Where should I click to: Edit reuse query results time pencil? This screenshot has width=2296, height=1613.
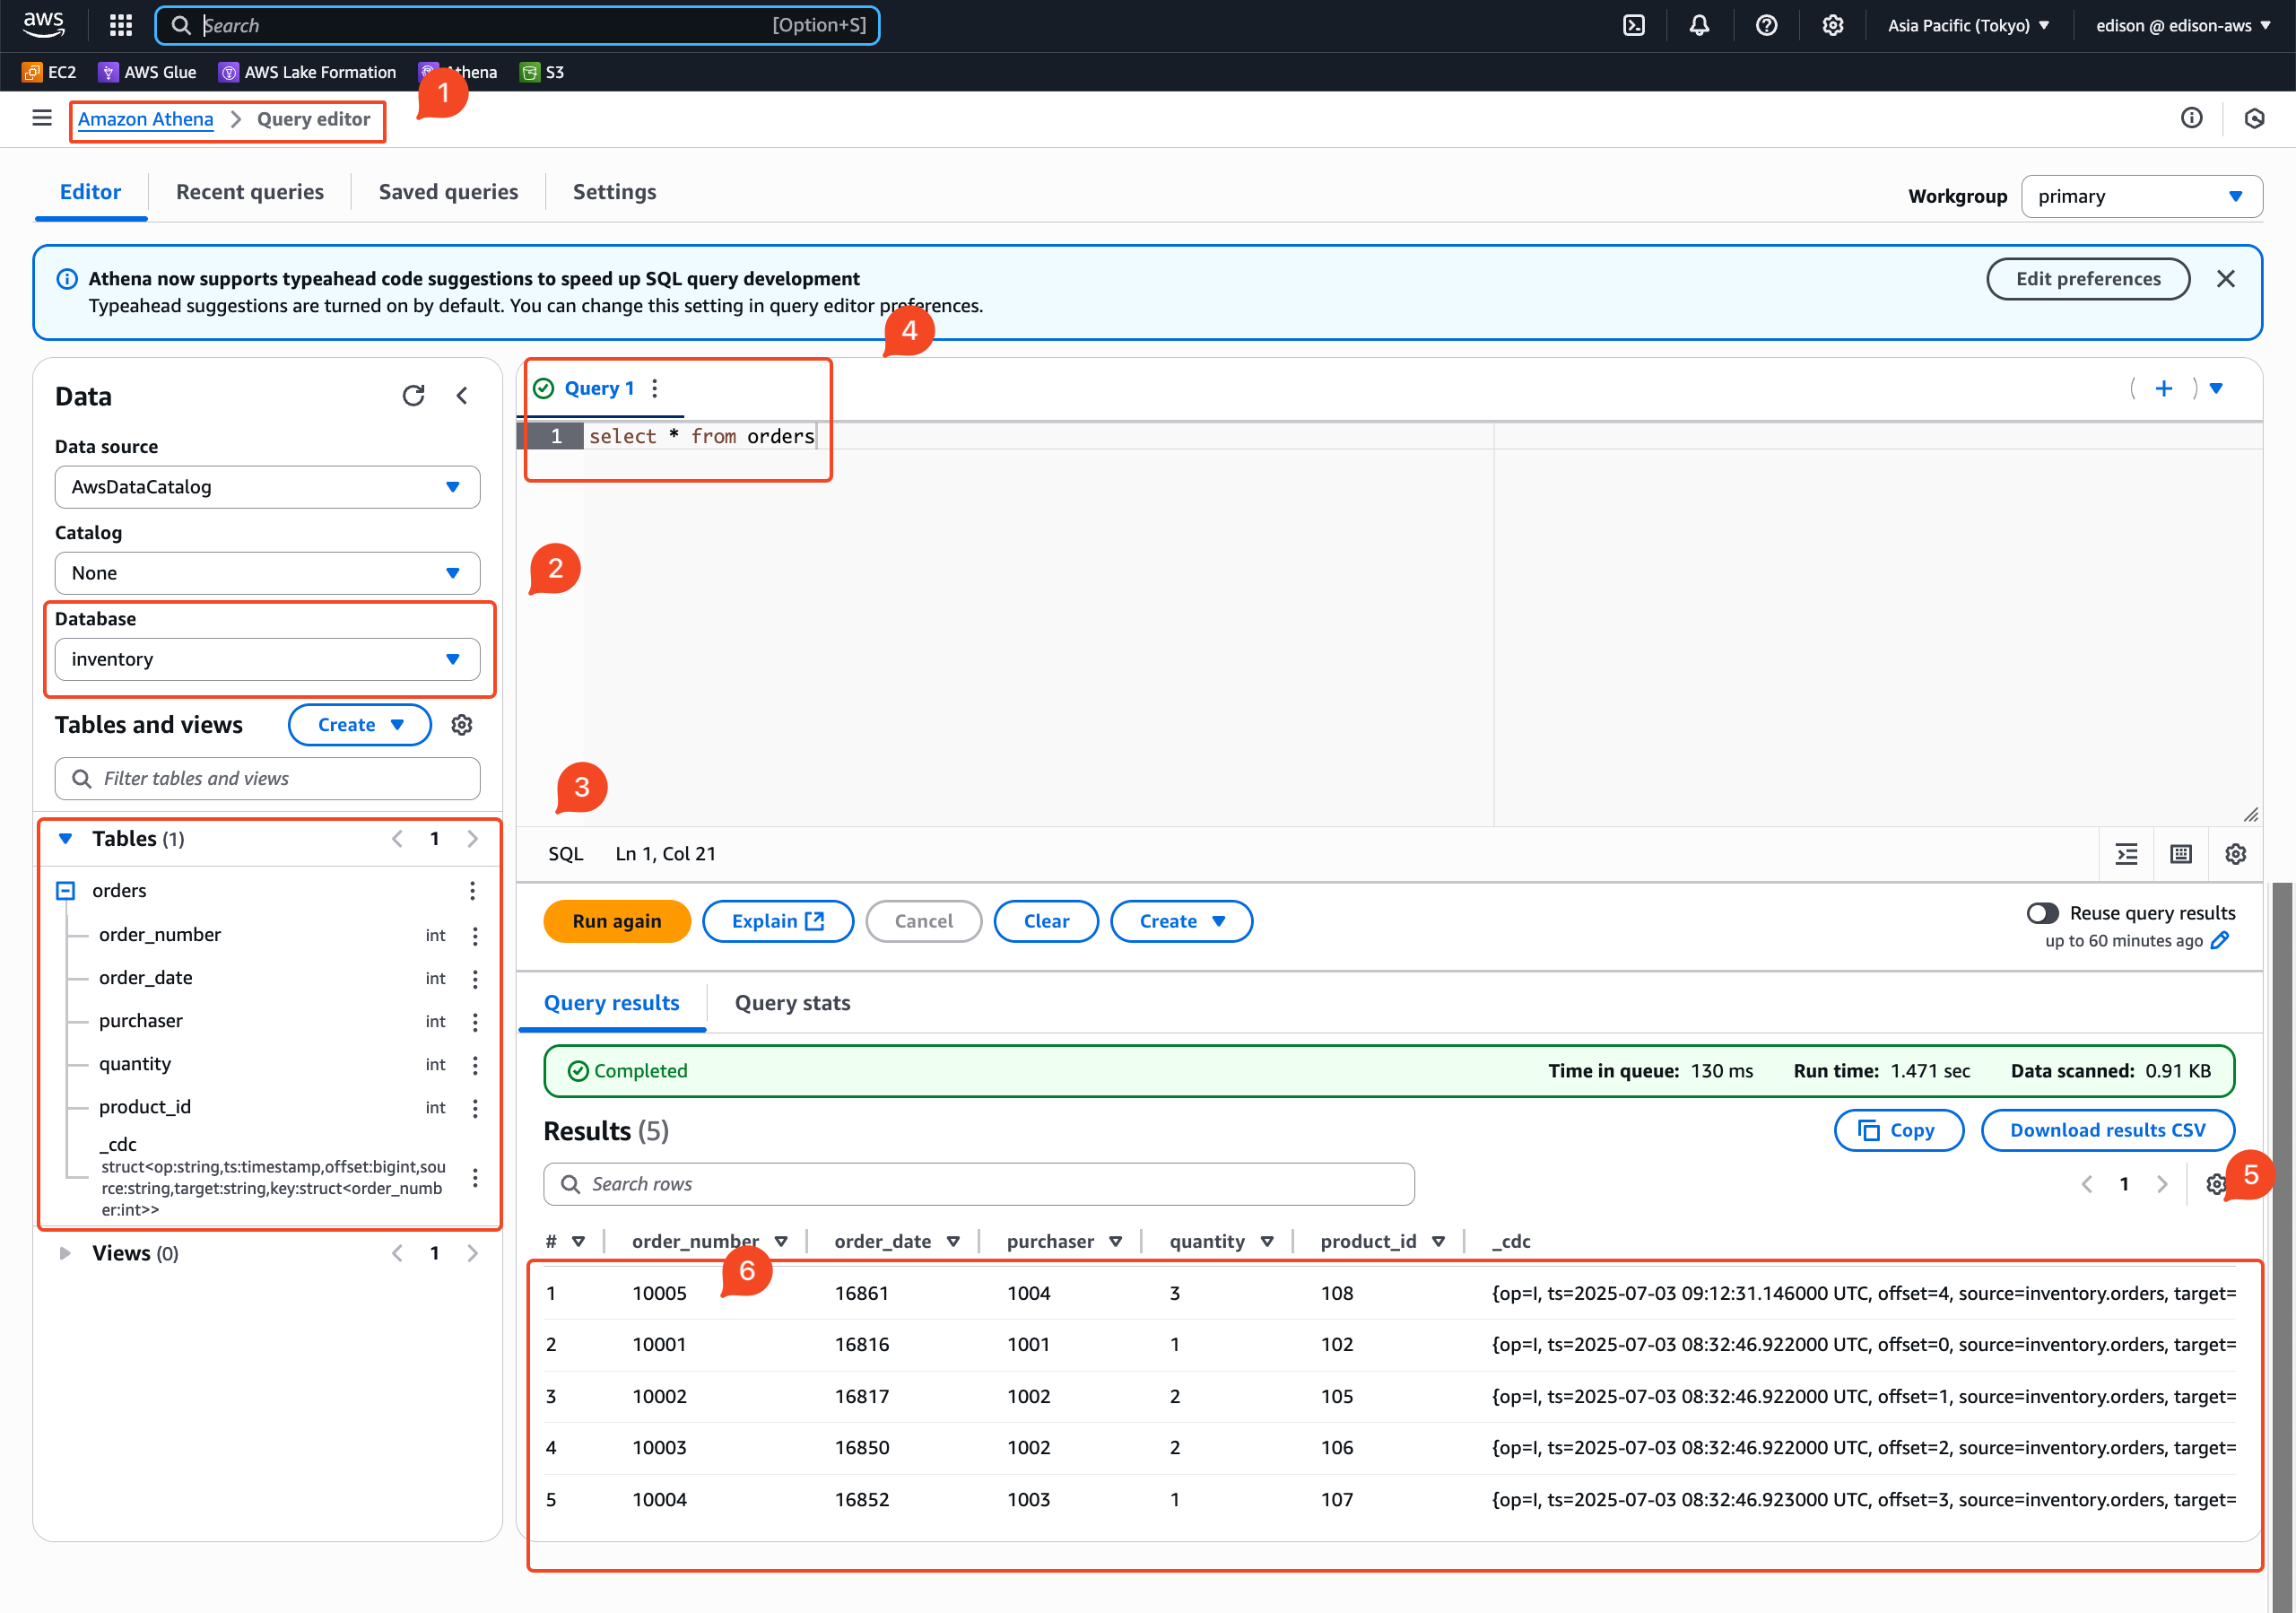point(2219,940)
